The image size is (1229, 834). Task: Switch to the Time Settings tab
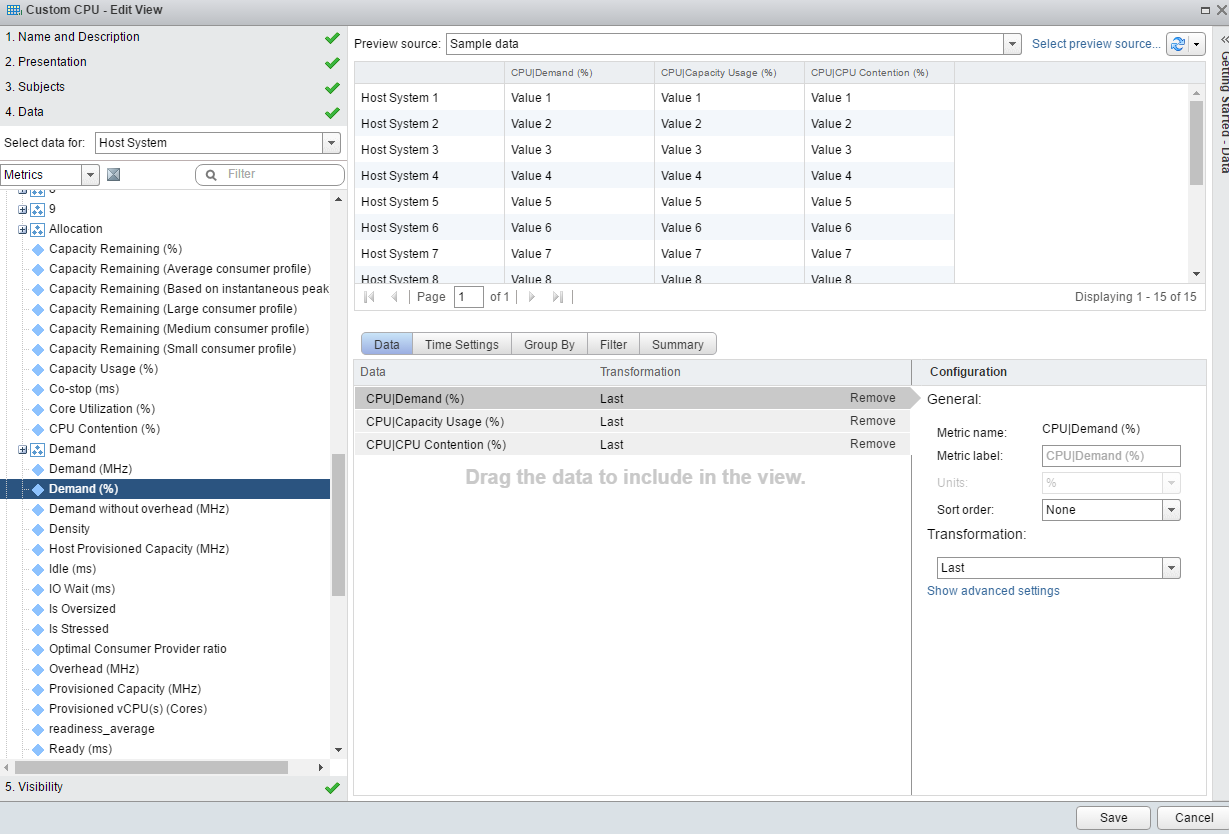click(461, 345)
